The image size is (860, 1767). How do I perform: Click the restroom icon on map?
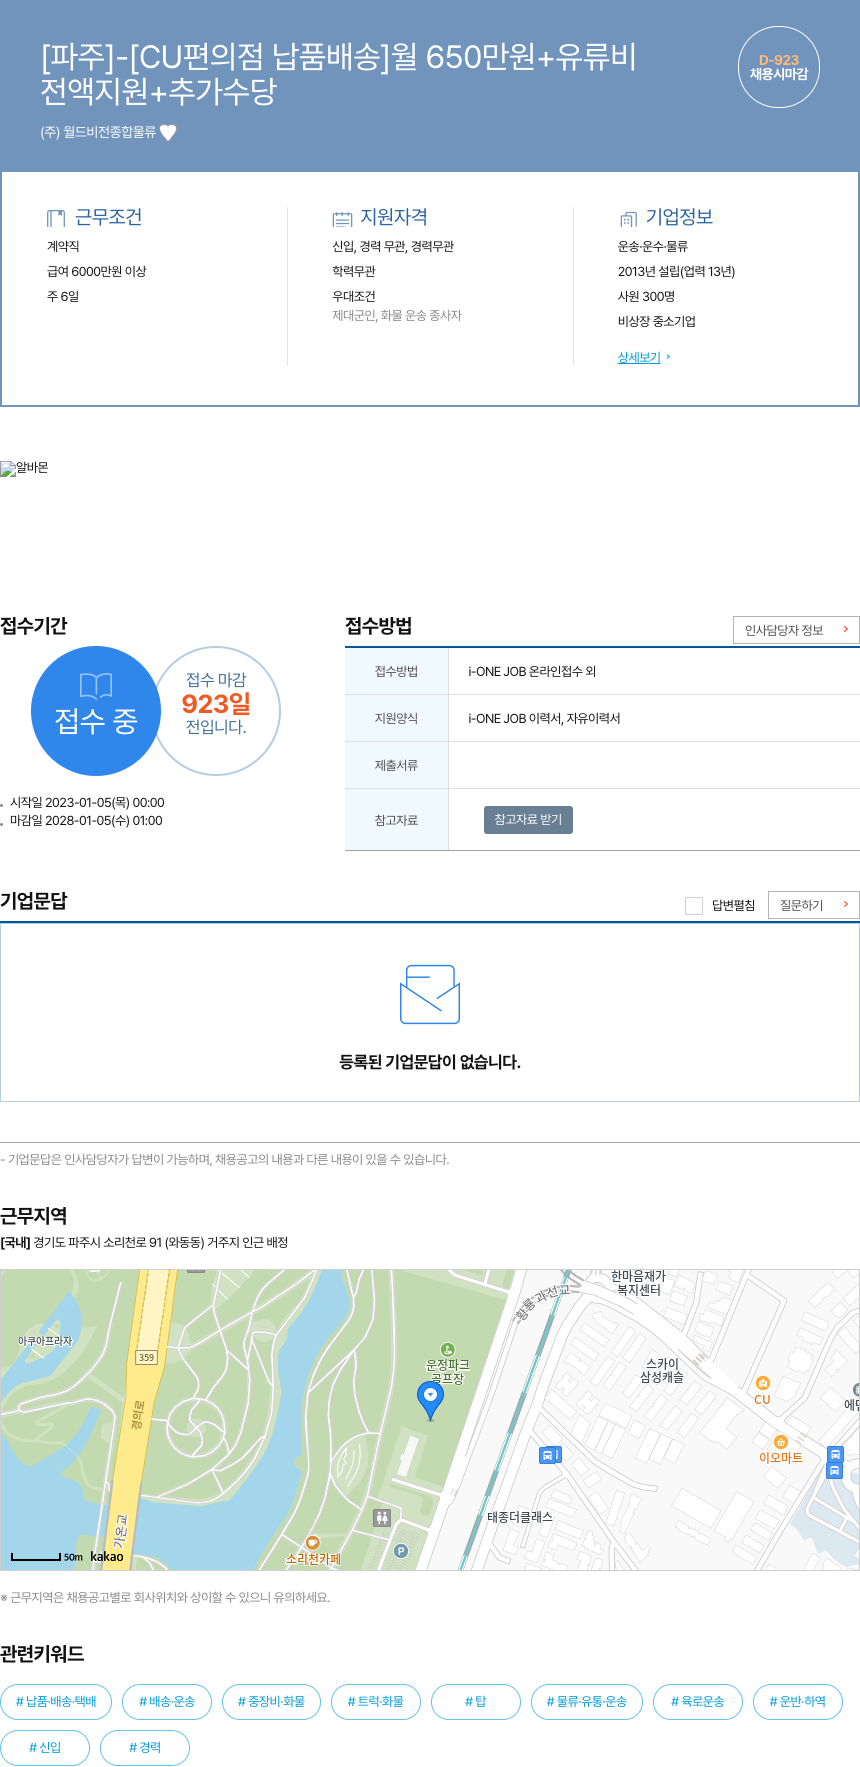click(382, 1518)
